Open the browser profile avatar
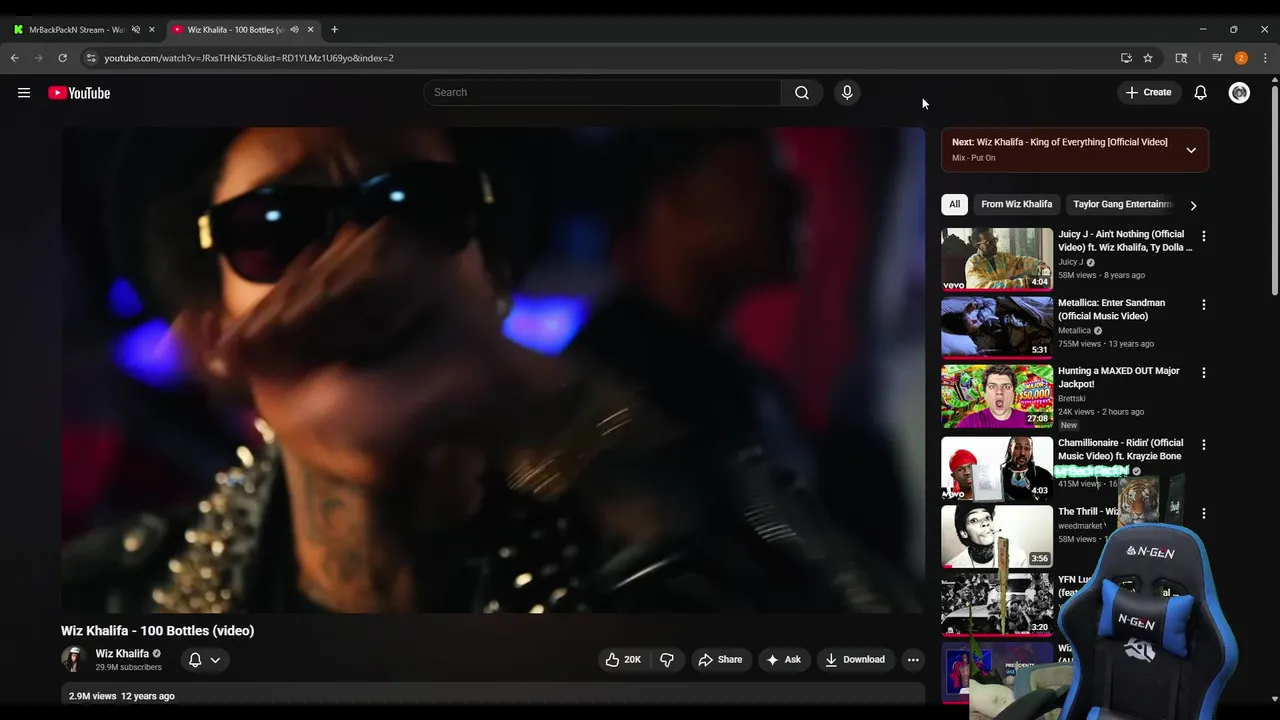Screen dimensions: 1280x720 (1241, 58)
